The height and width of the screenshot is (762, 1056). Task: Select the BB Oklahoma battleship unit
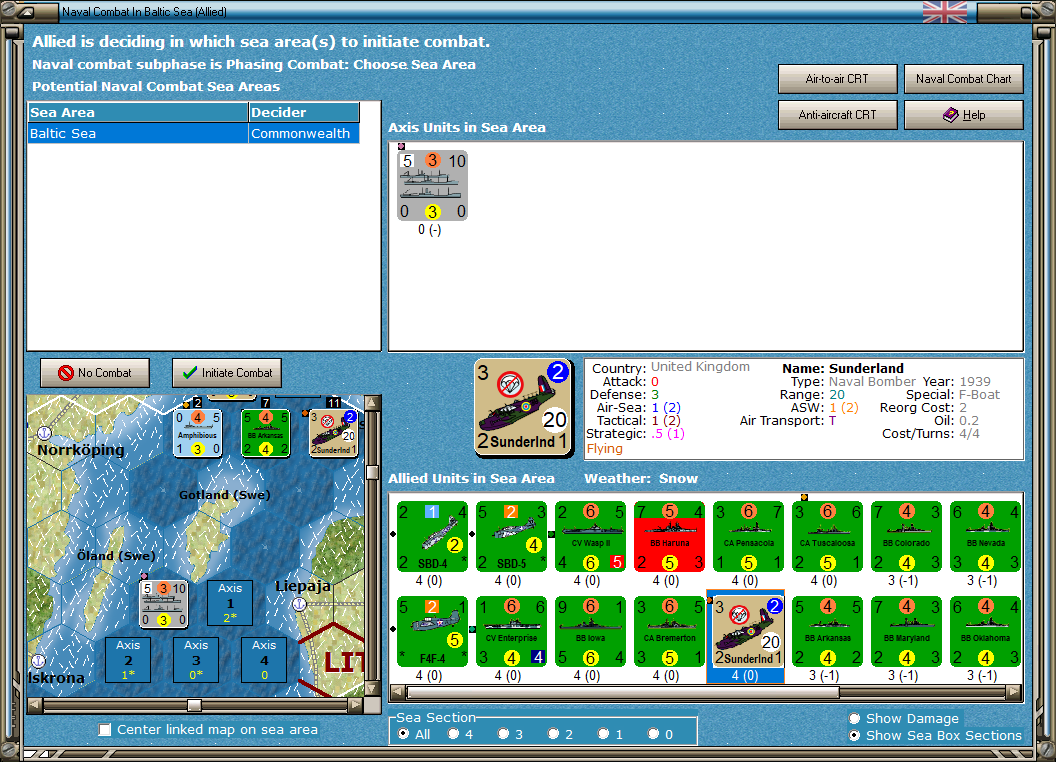[985, 631]
